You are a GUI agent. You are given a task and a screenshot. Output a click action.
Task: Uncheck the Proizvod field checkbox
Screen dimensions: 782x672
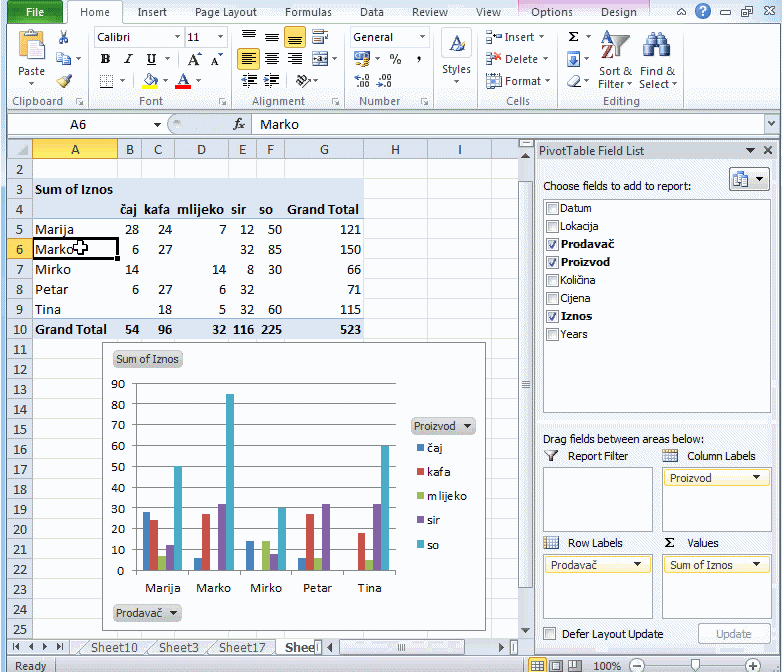[553, 262]
